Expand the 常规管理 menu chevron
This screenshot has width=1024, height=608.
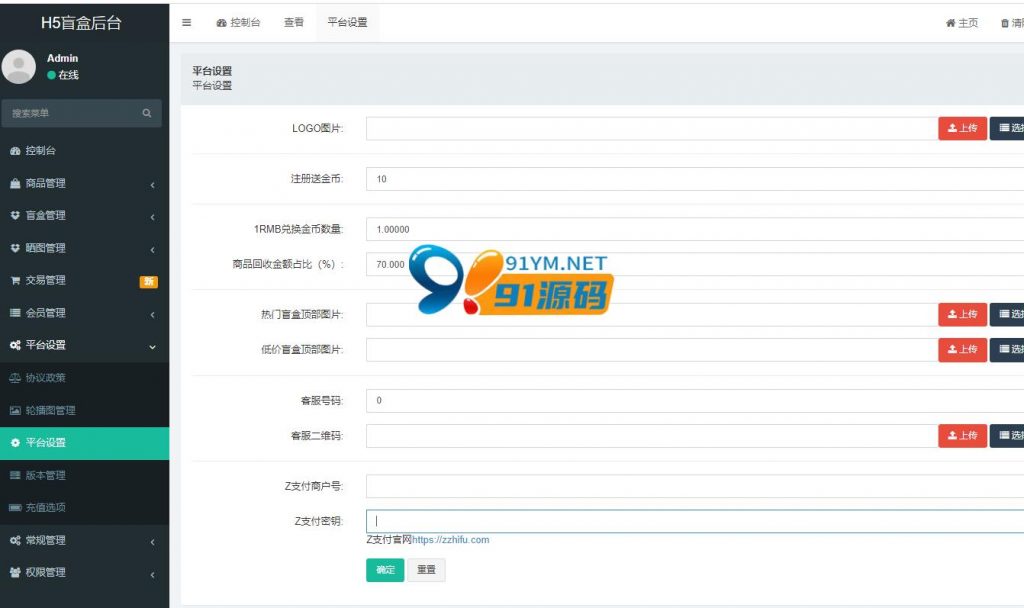click(152, 541)
